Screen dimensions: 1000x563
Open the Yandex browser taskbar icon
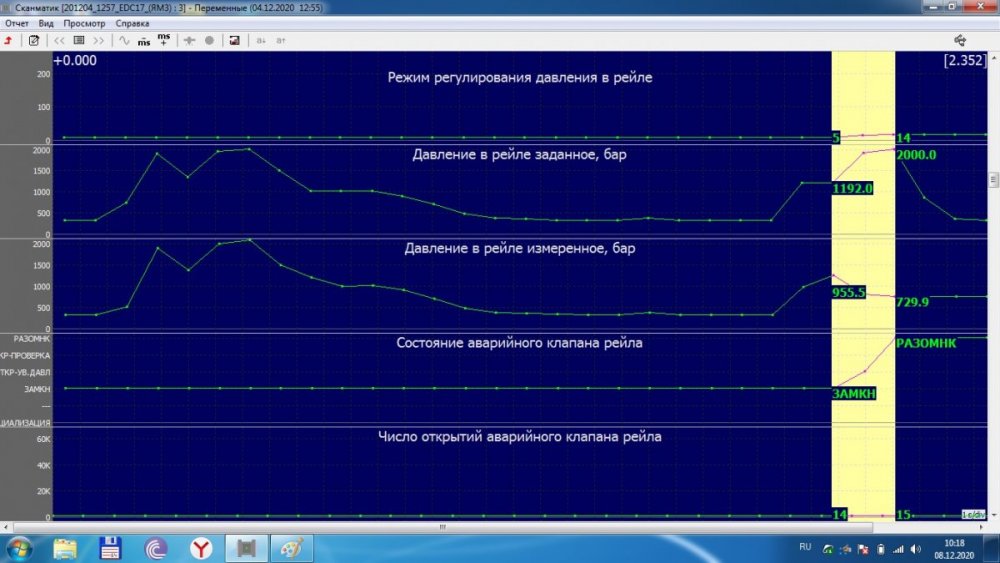tap(201, 548)
